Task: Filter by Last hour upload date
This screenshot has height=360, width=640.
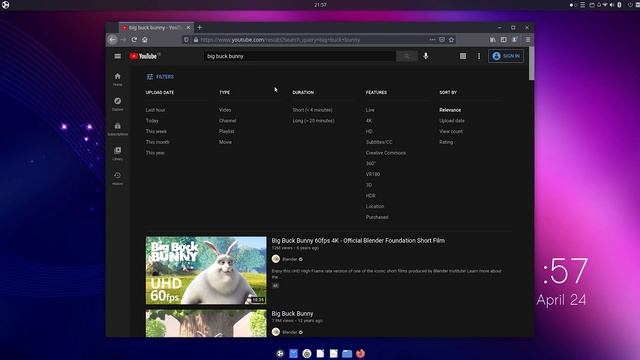Action: [156, 110]
